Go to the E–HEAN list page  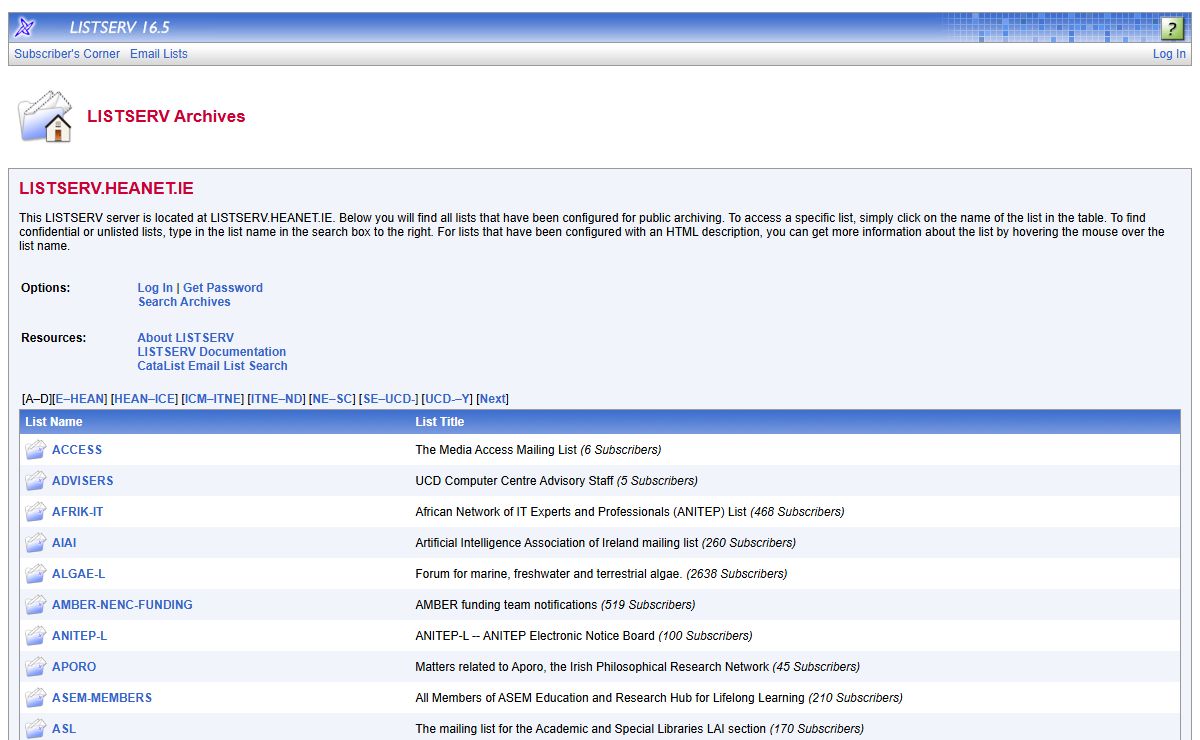80,399
